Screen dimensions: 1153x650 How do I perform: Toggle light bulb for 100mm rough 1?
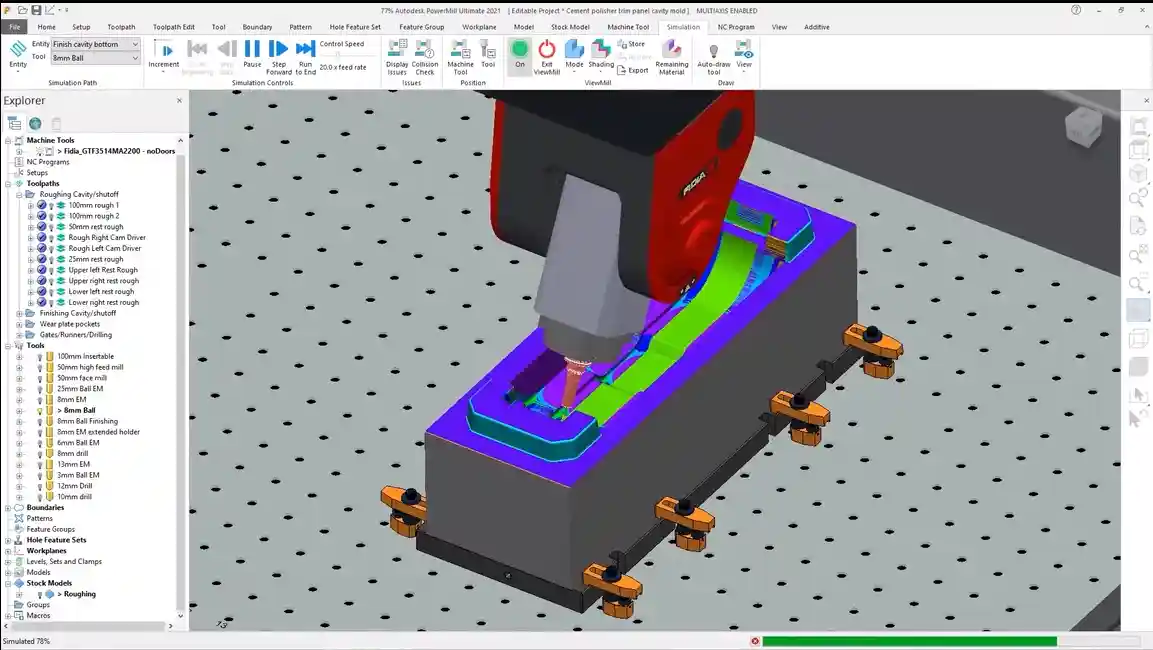(x=52, y=205)
